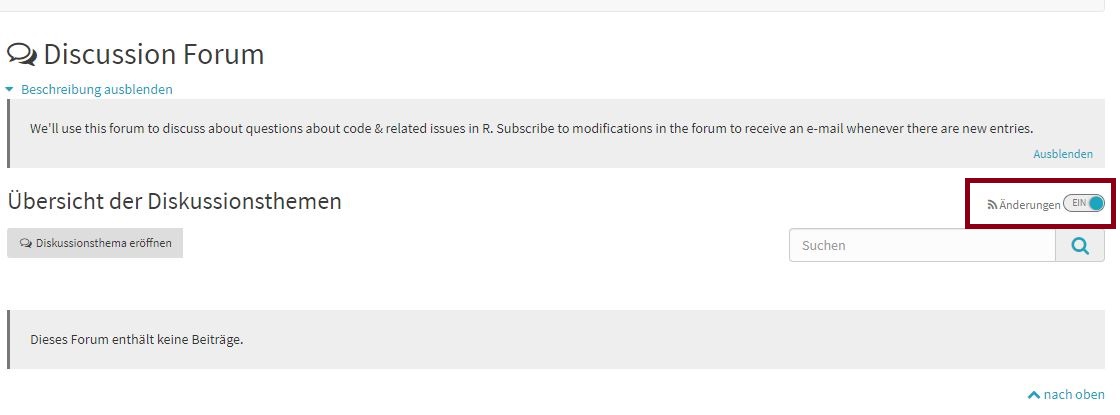Click the magnifying glass search icon
The image size is (1120, 415).
(x=1080, y=246)
